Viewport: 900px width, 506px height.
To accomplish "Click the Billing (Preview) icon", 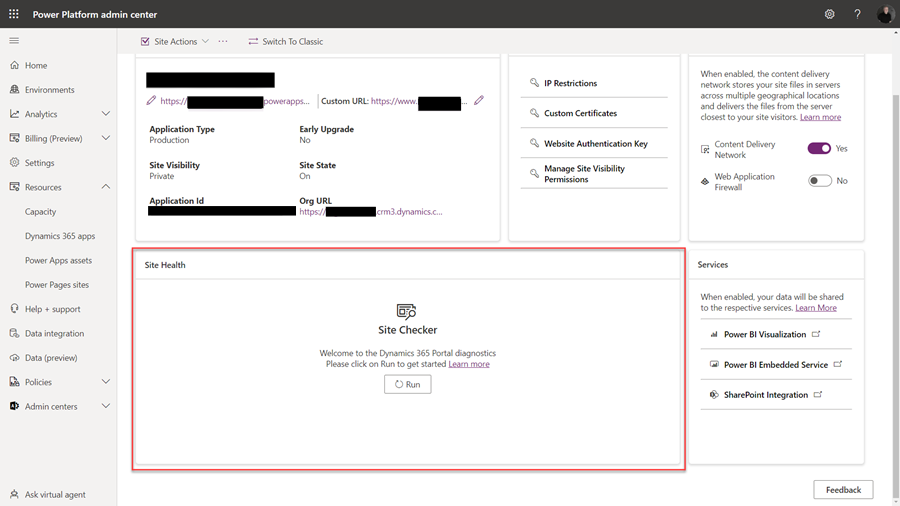I will [14, 138].
